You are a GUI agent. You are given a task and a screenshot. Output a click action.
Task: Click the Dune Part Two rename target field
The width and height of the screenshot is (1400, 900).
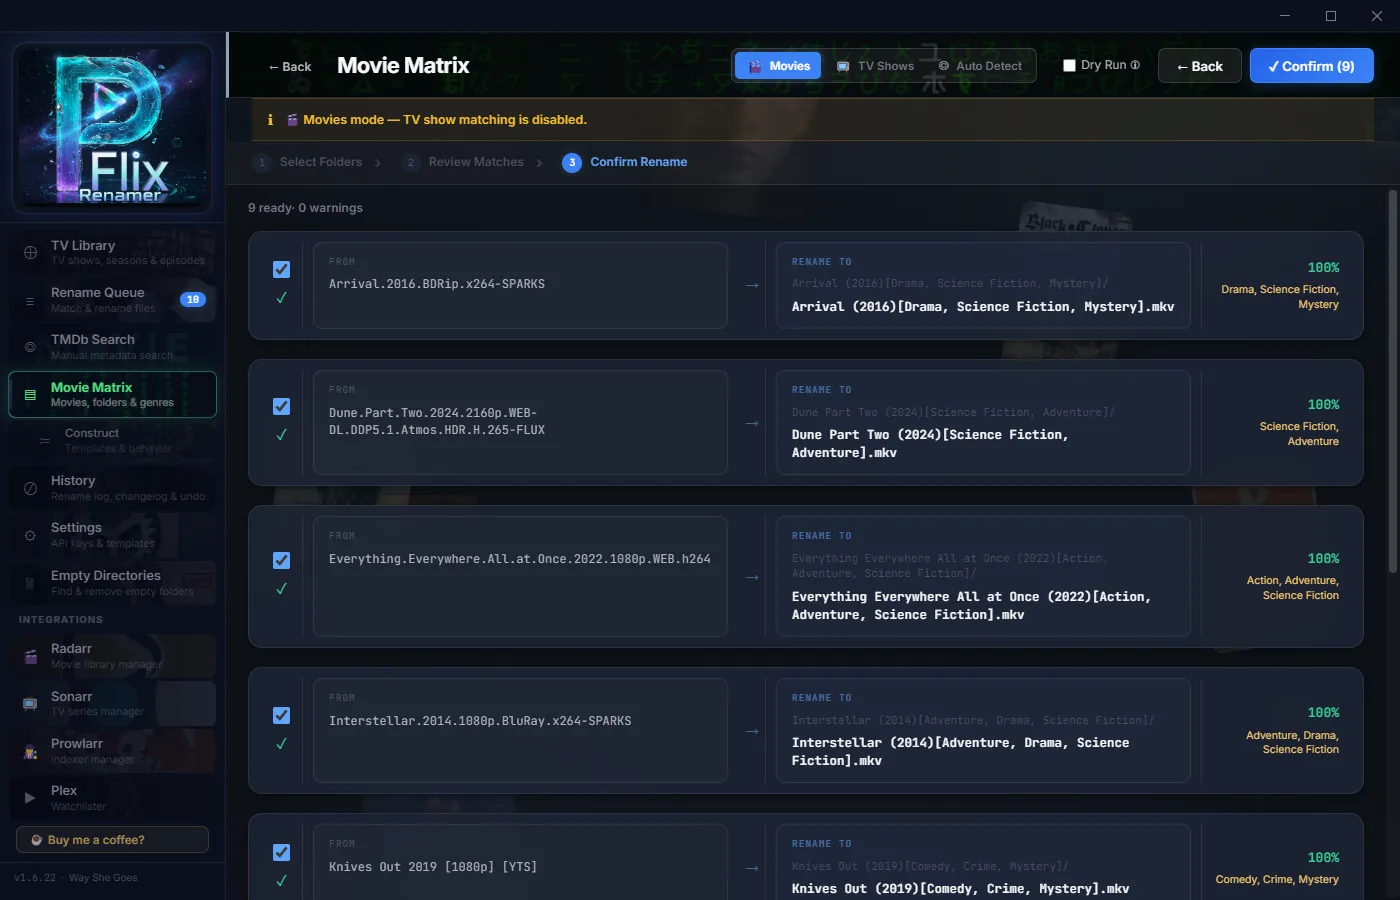click(x=983, y=423)
